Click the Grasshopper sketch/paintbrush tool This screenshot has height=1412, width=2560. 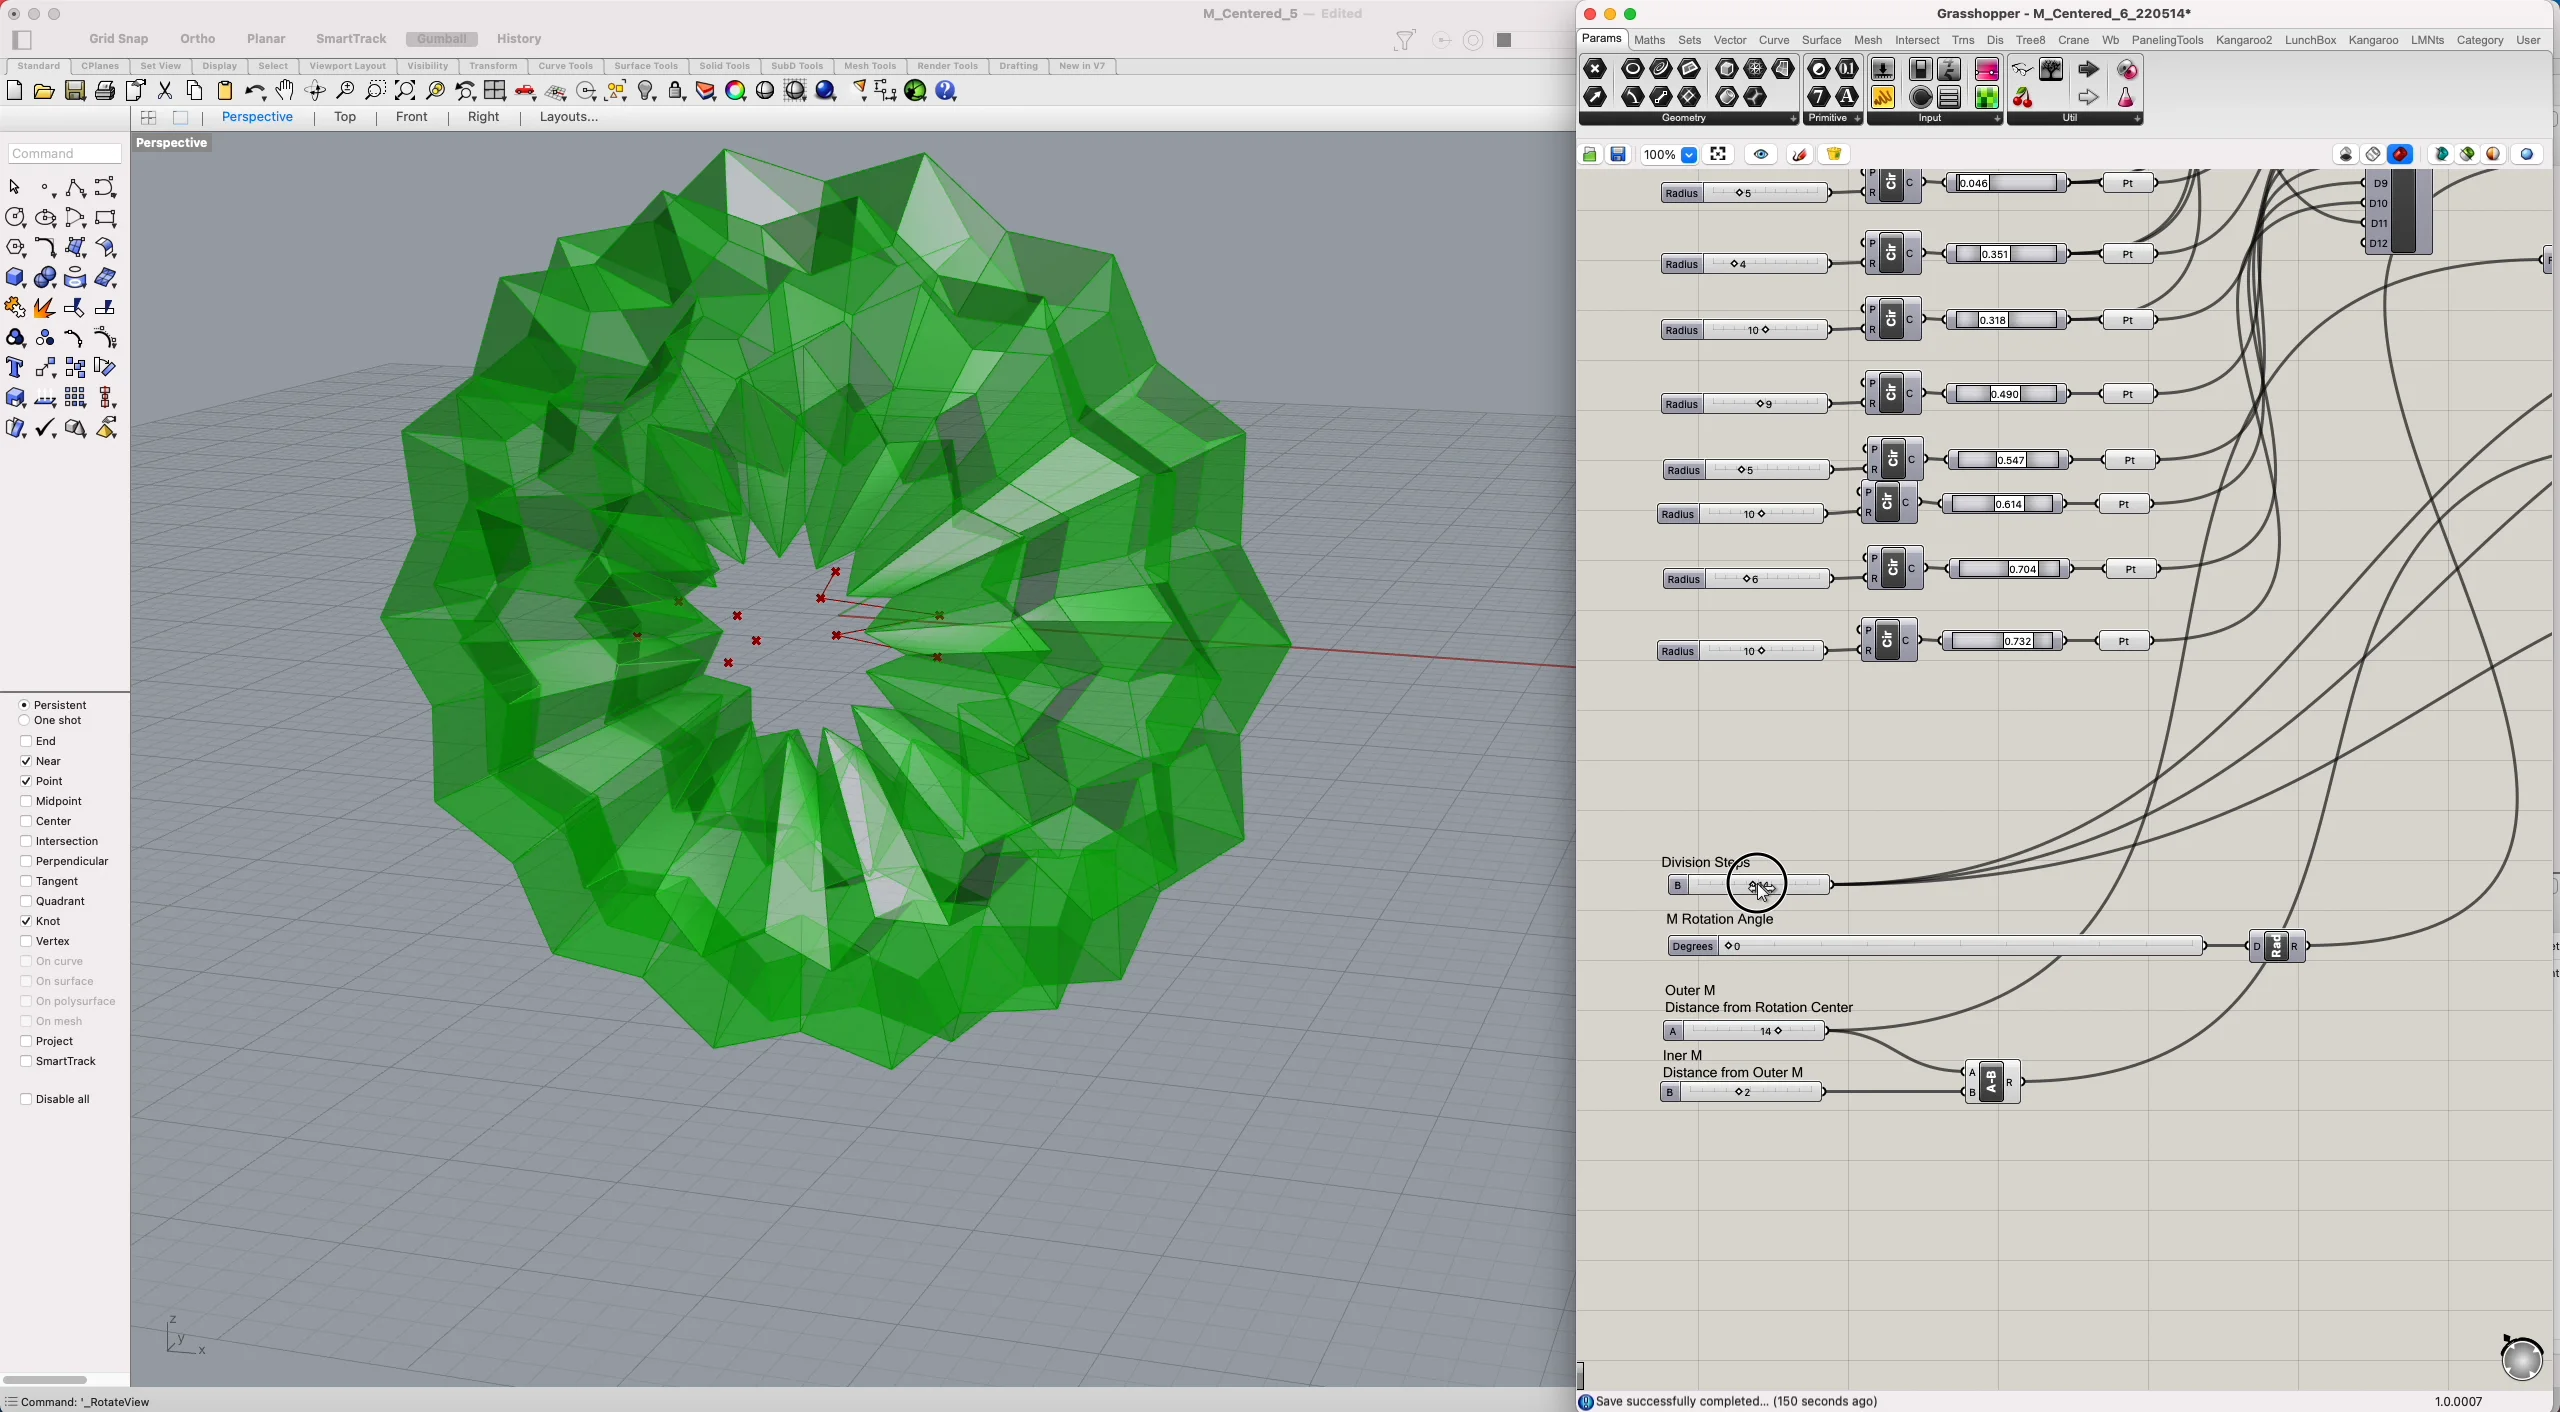[1798, 154]
